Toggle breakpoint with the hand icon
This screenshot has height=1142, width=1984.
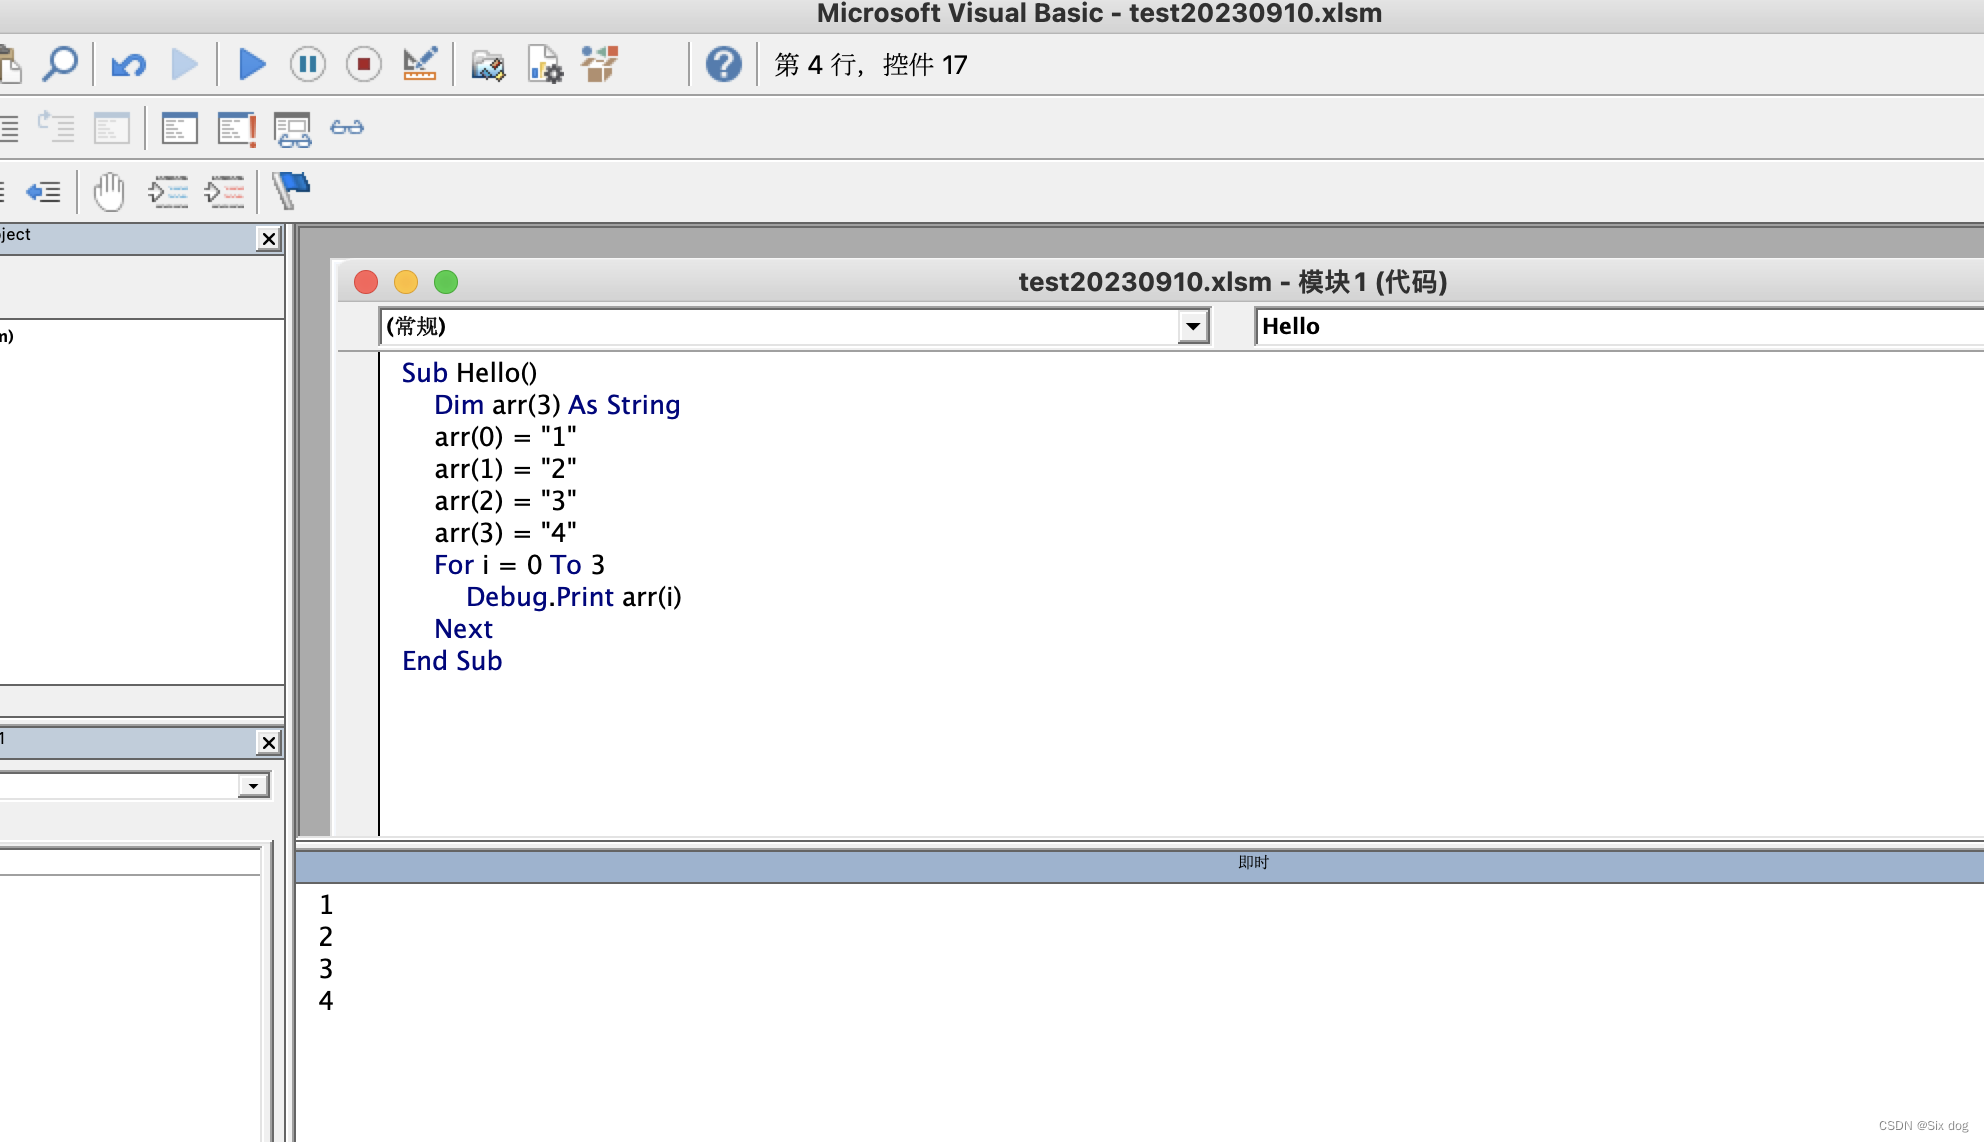click(x=109, y=191)
